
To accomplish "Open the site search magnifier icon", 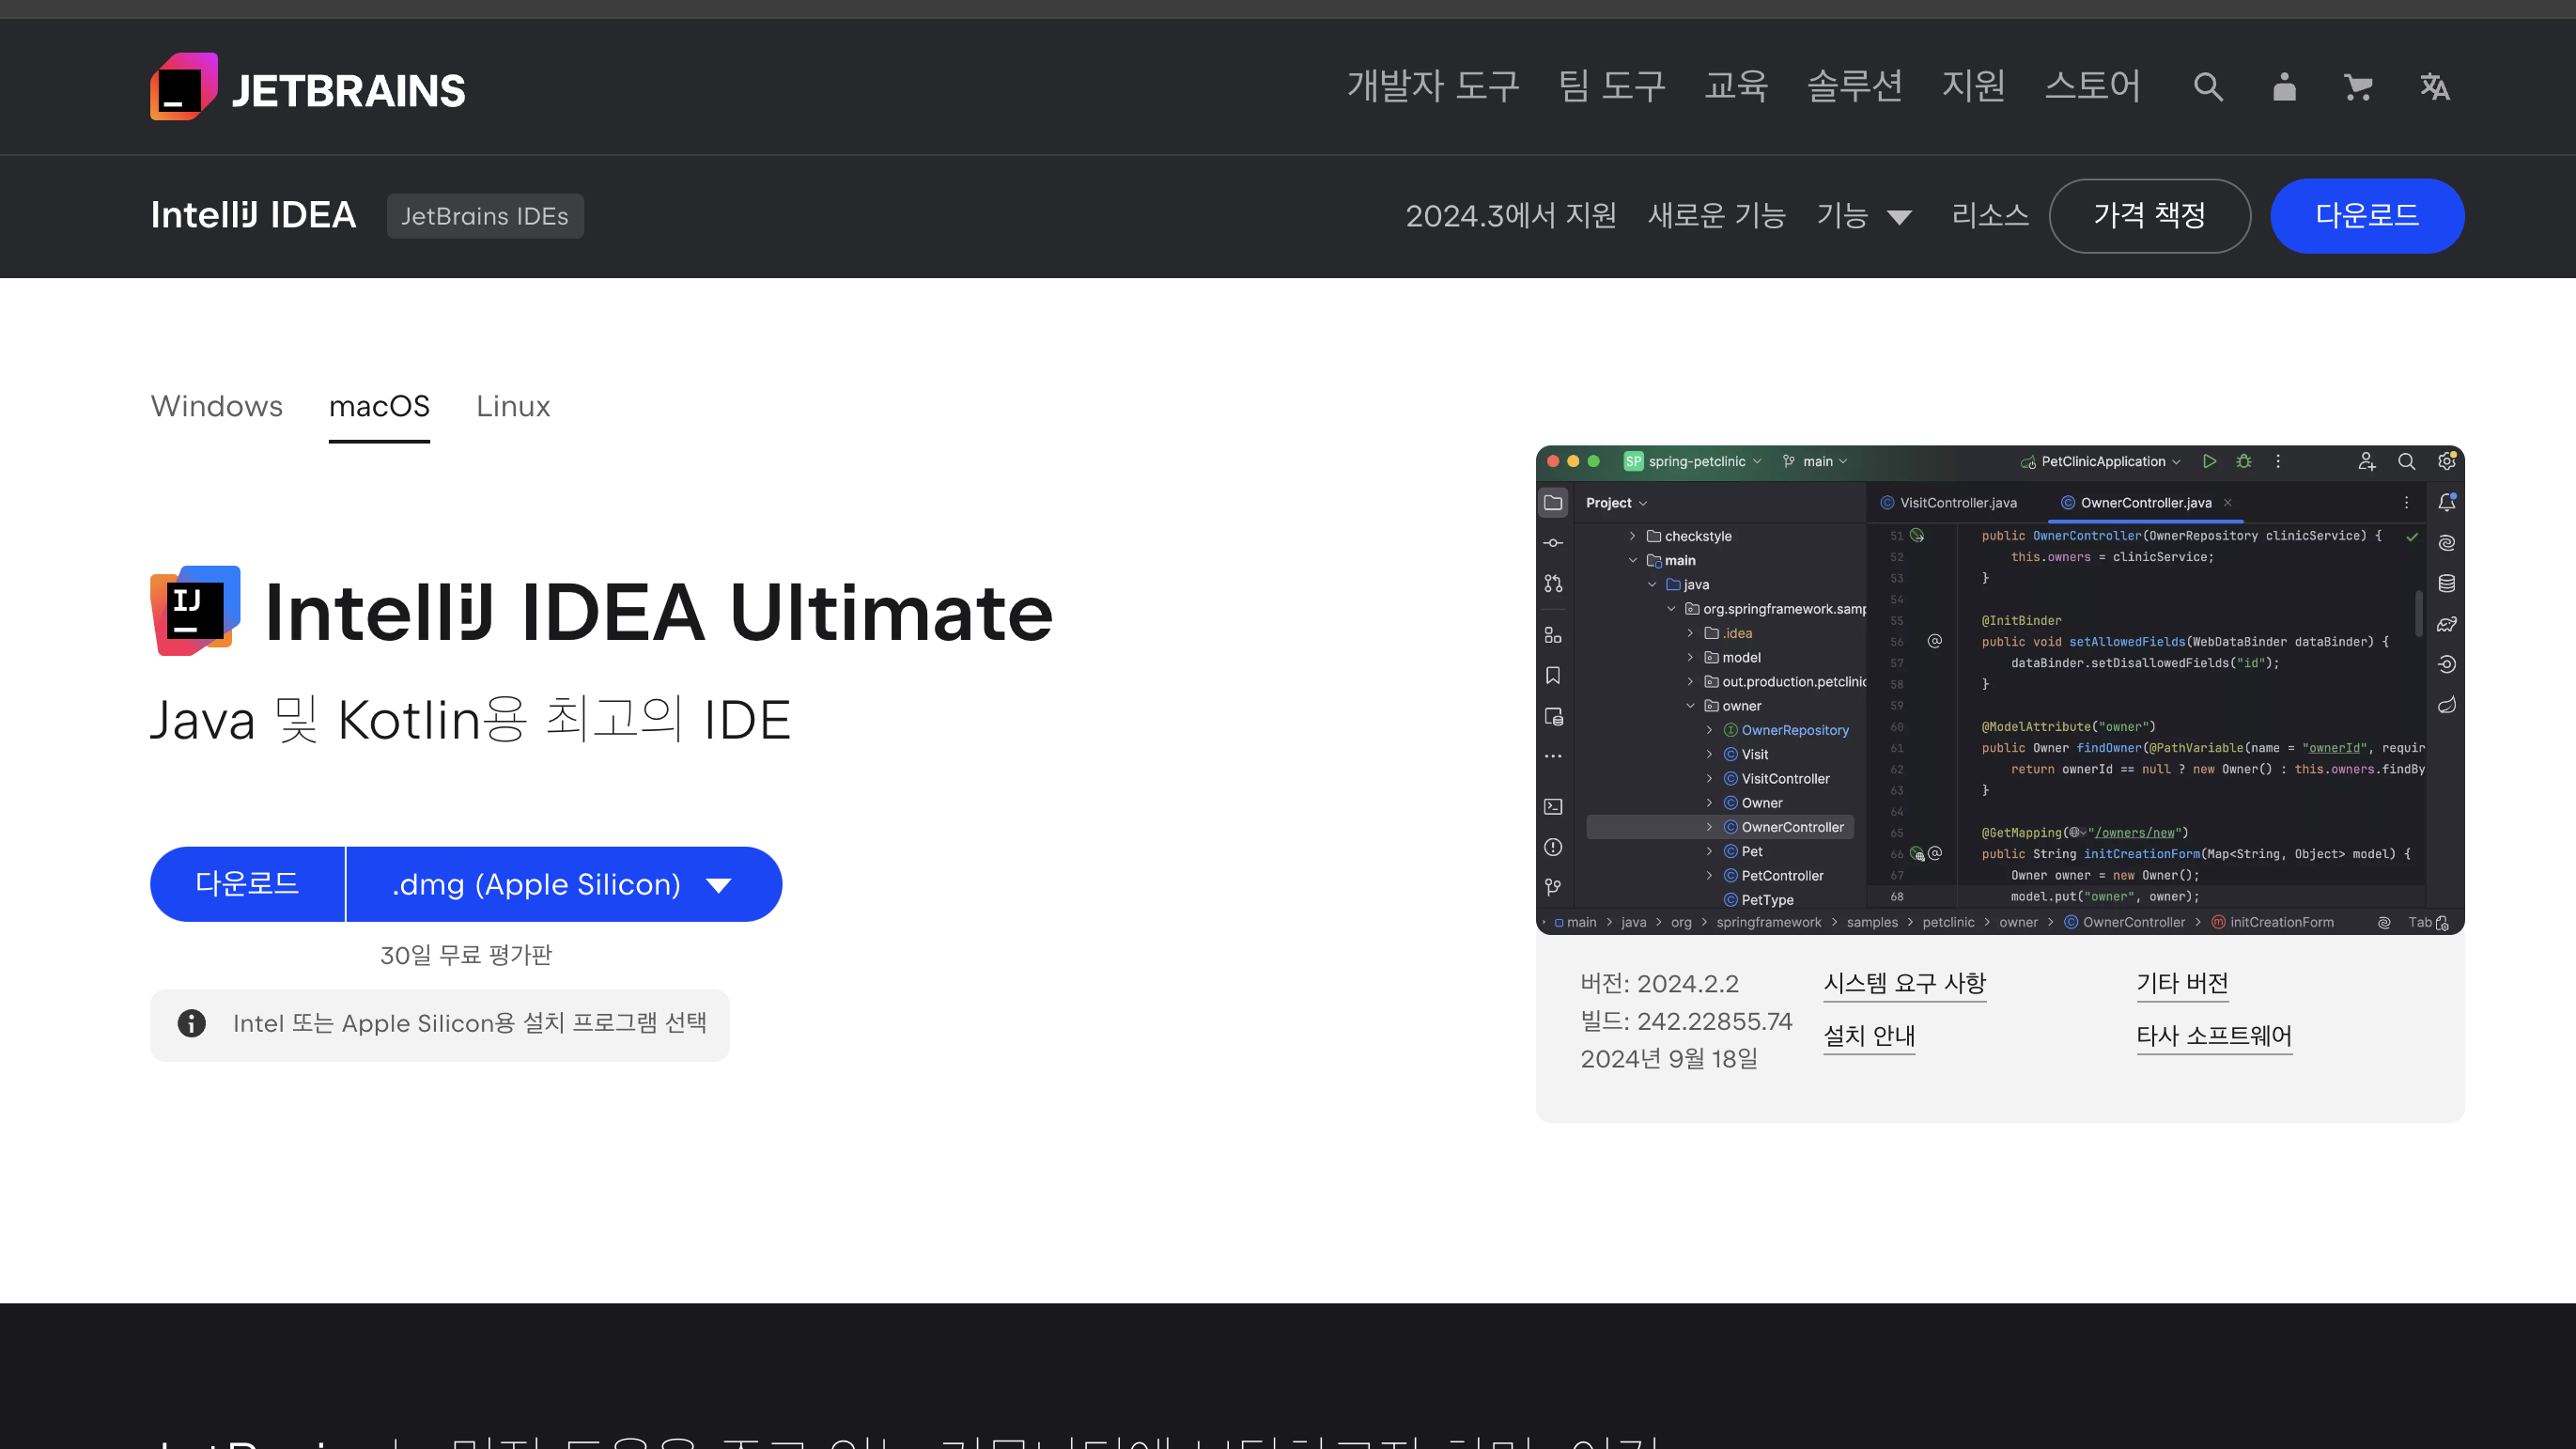I will coord(2208,87).
